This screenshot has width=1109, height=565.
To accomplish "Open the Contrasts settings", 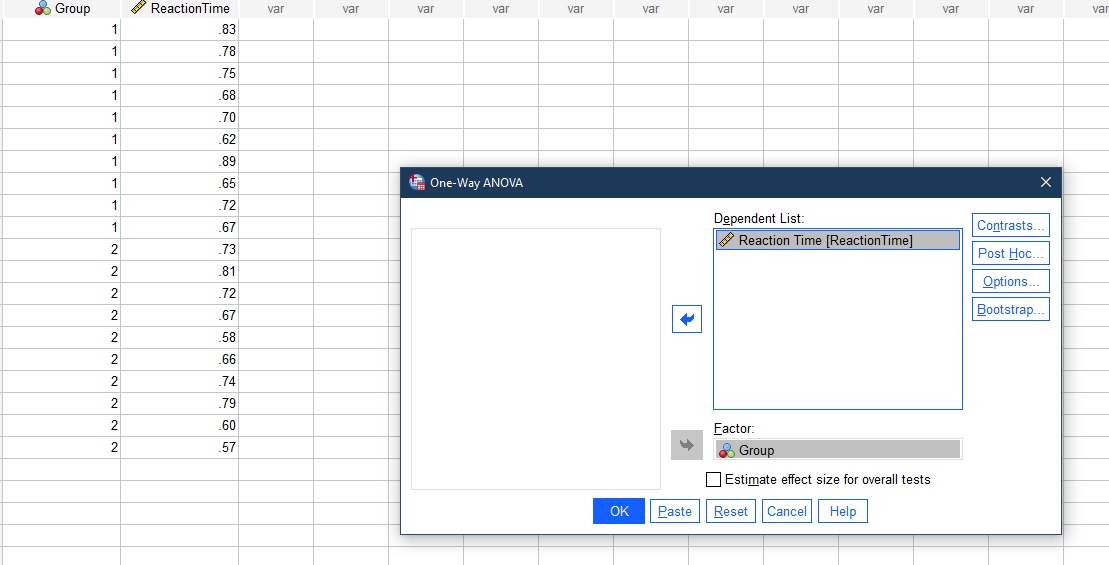I will 1011,226.
